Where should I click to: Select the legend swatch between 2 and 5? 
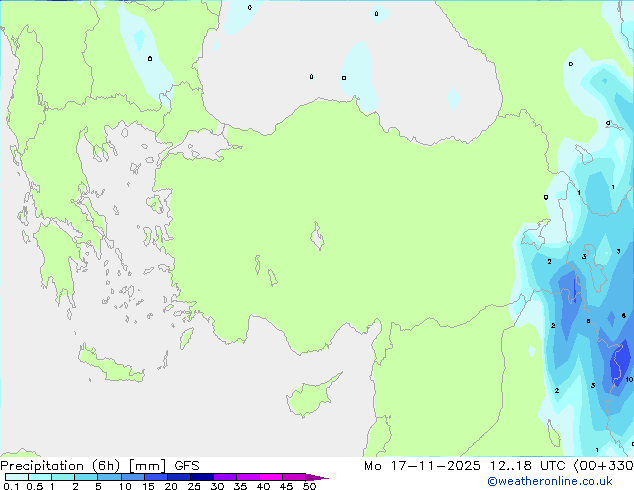[x=86, y=477]
